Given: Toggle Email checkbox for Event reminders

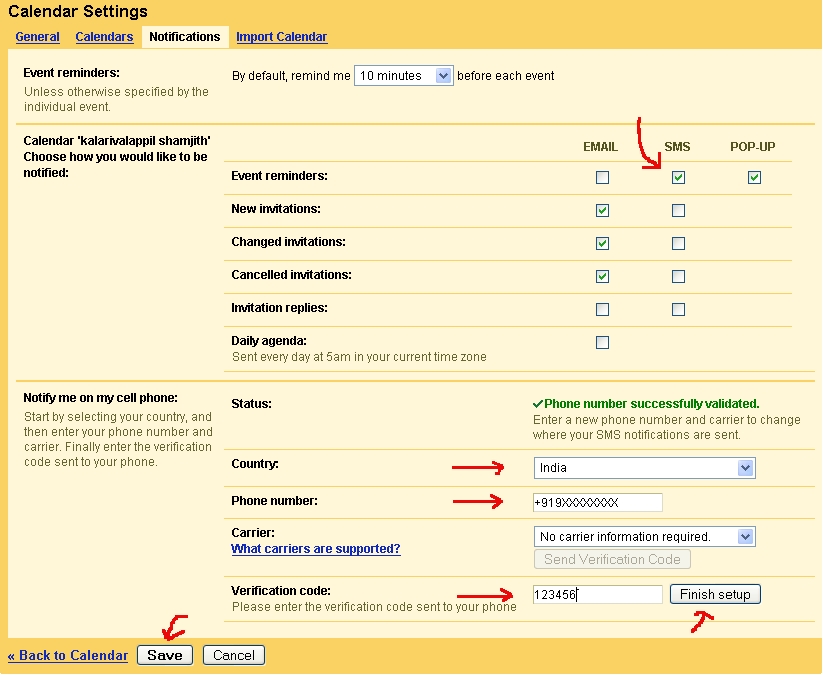Looking at the screenshot, I should [603, 177].
